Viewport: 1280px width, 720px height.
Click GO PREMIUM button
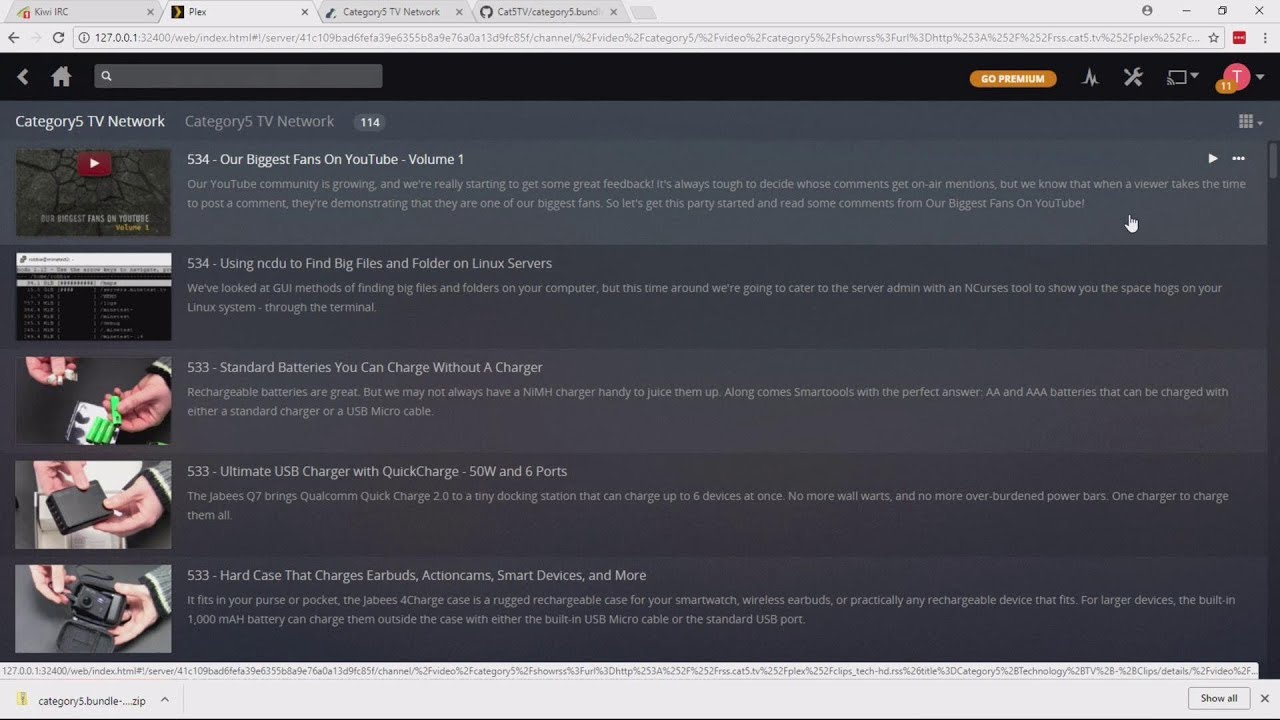tap(1012, 79)
